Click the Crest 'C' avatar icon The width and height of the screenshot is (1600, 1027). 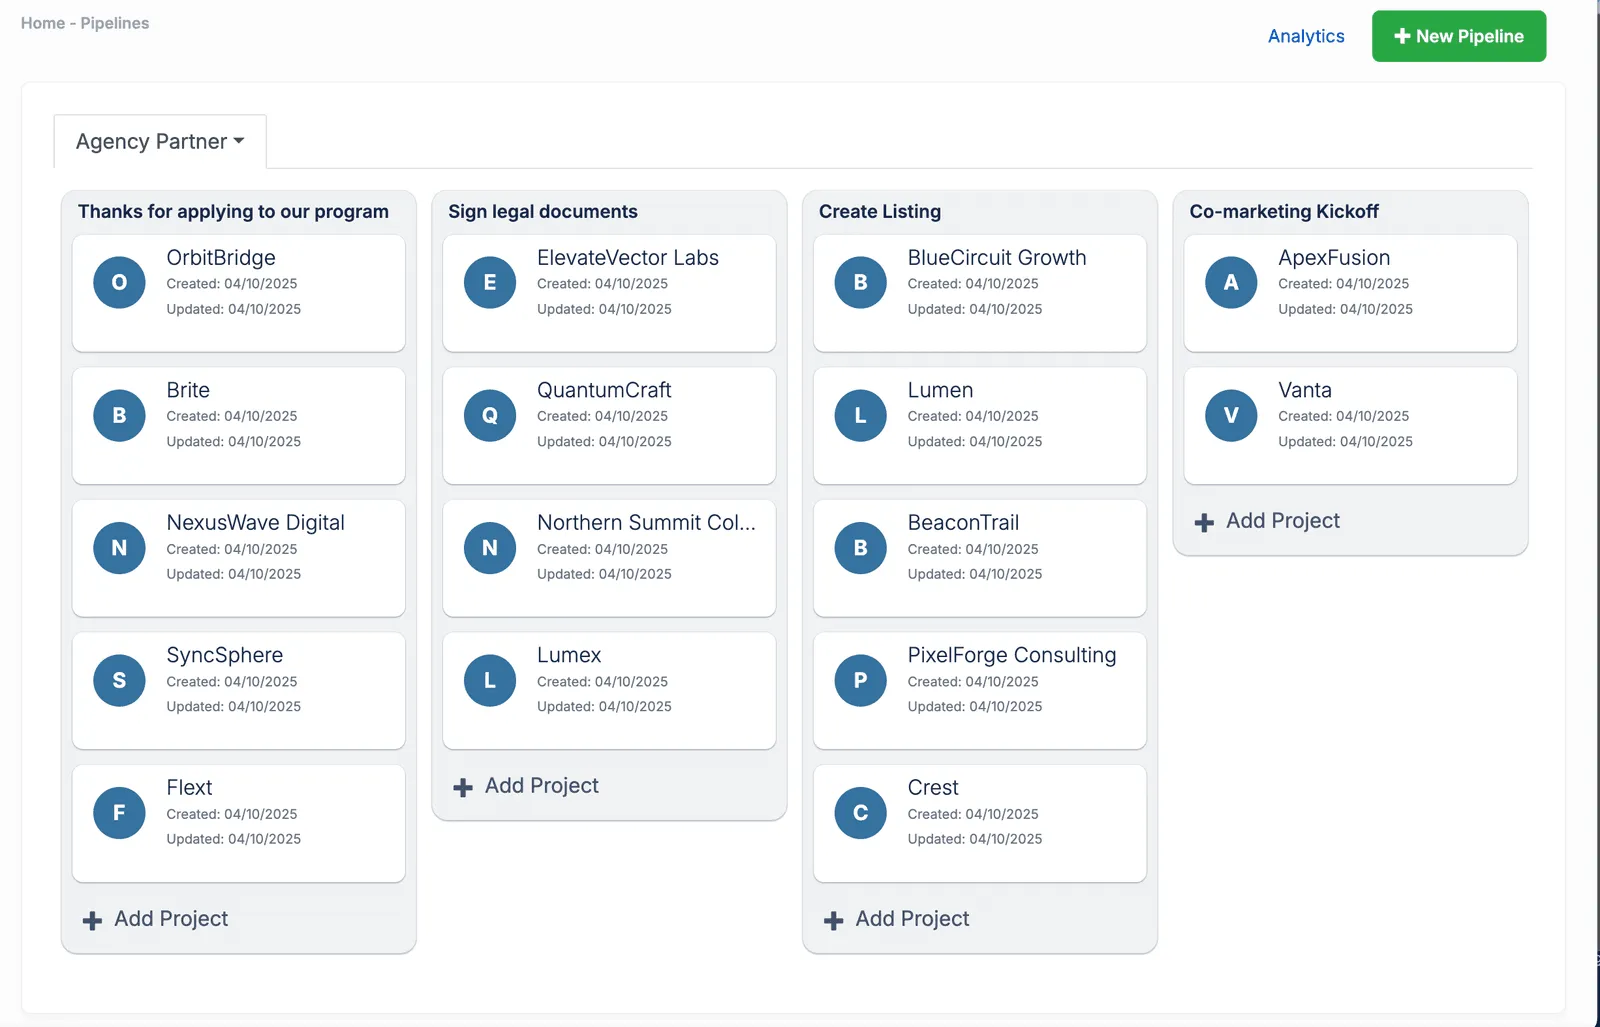(861, 813)
